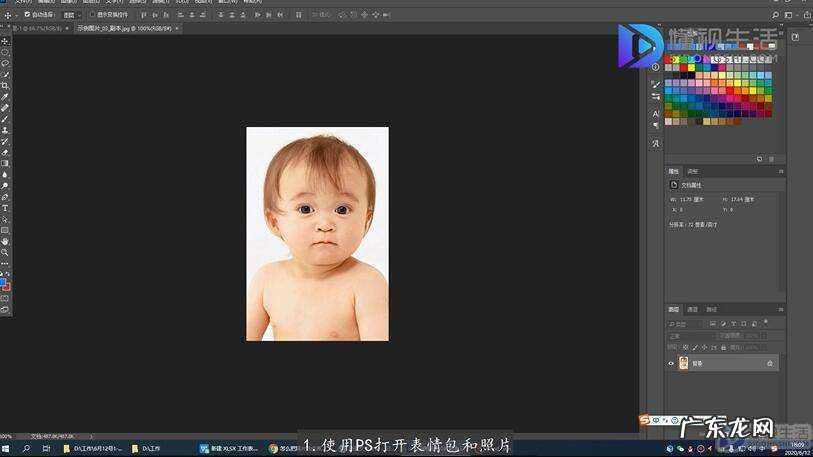Select the Hand tool
The image size is (813, 457).
pos(5,241)
